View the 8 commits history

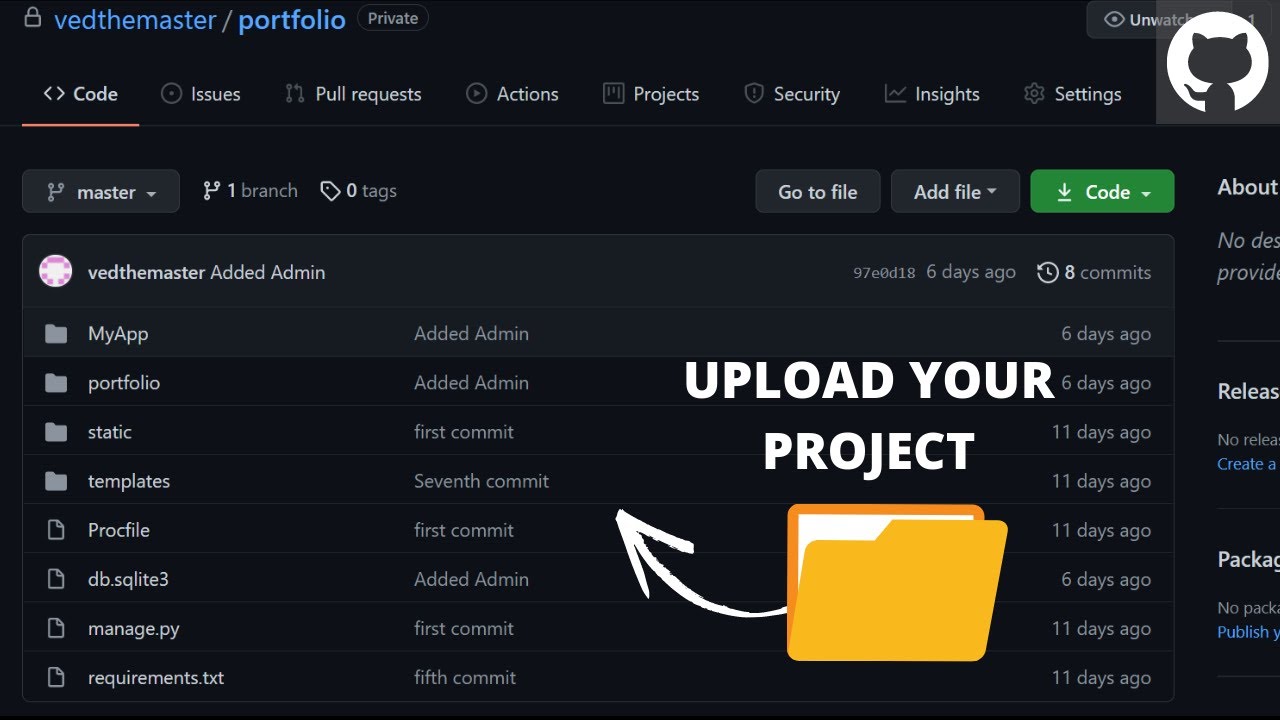click(x=1094, y=272)
